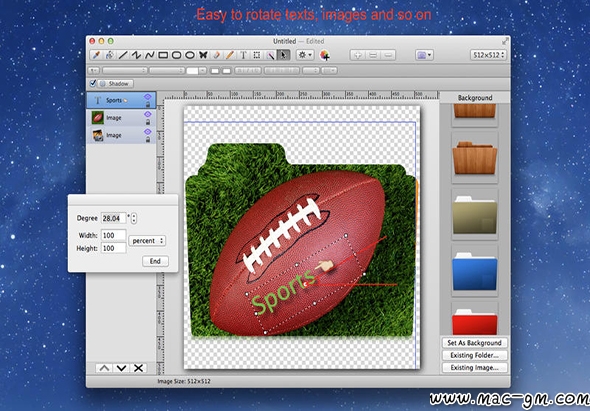Choose the blue folder background thumbnail

click(x=474, y=271)
